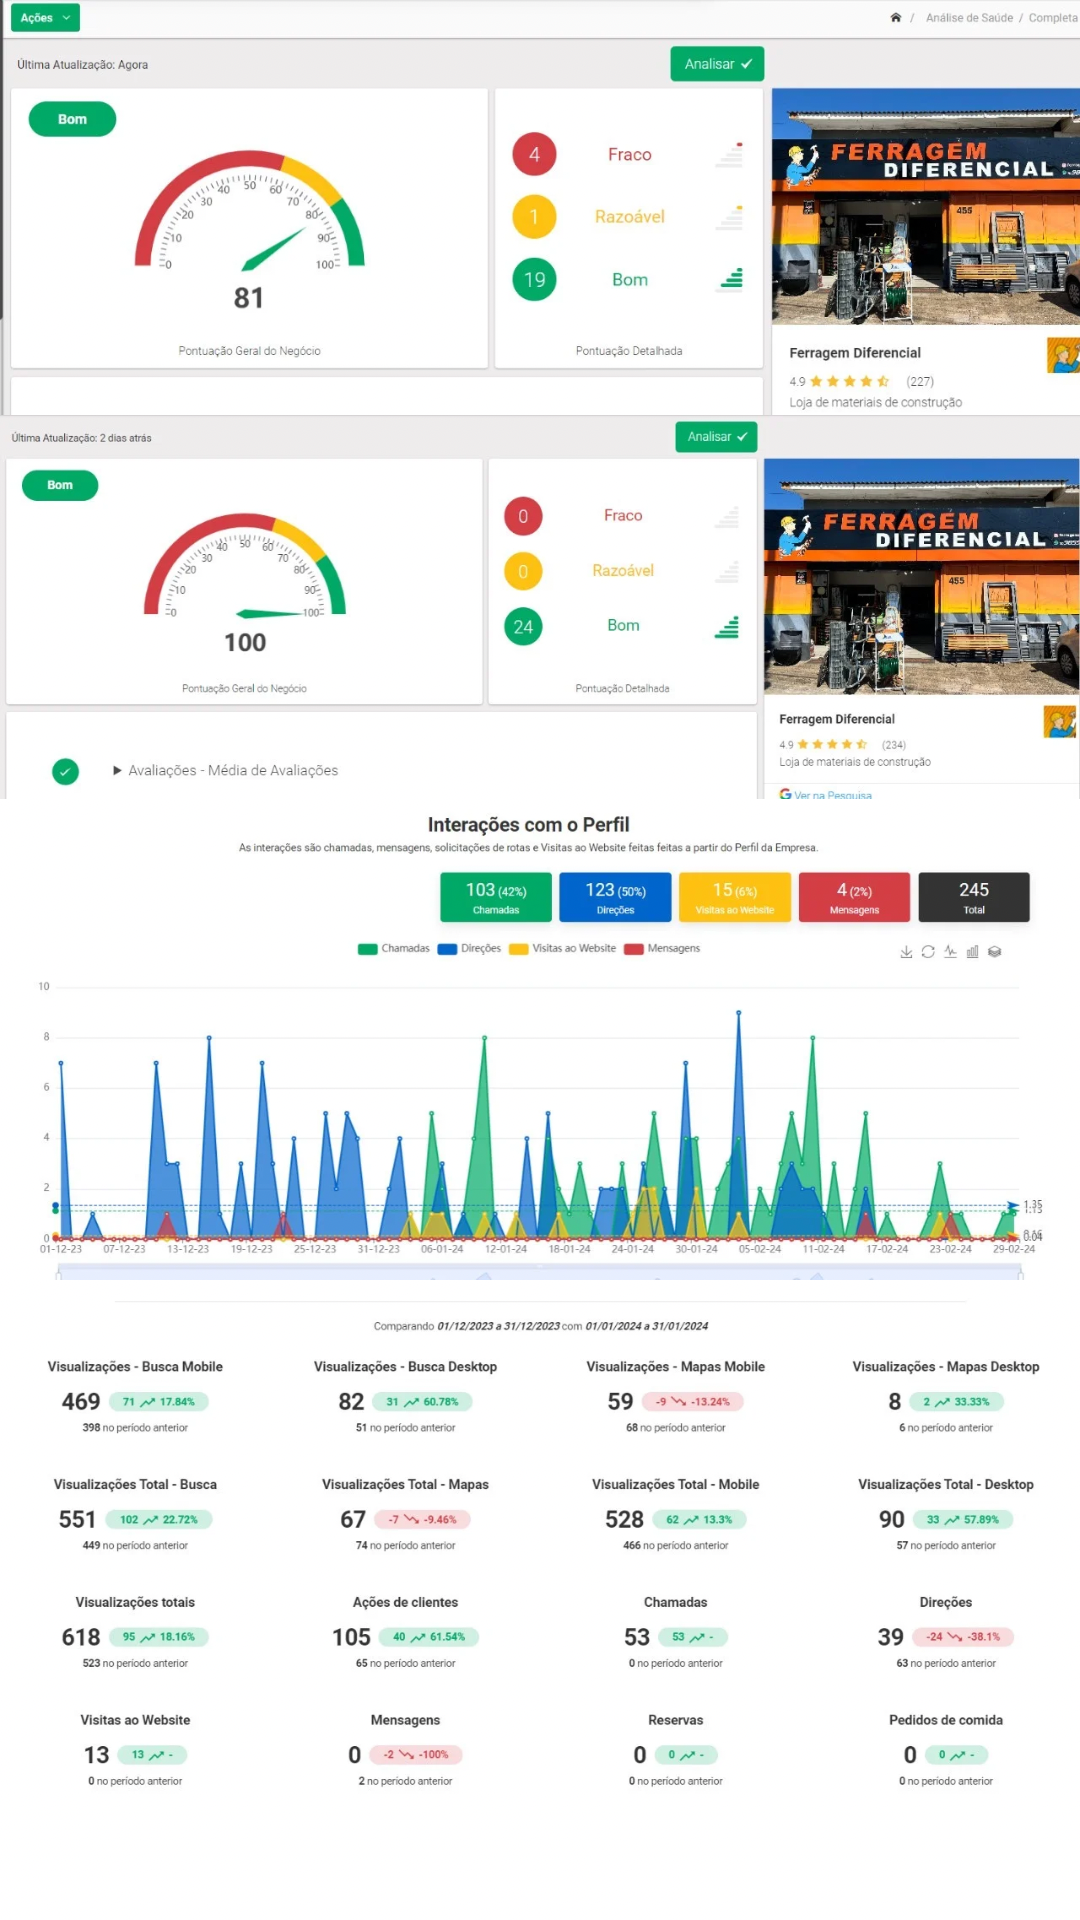Open the Ações dropdown menu

point(45,18)
